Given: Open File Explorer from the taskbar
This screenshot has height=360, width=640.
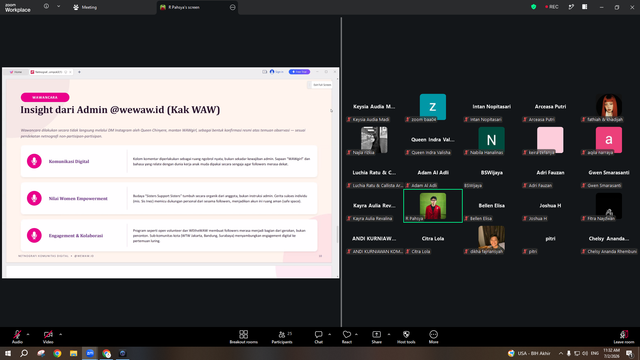Looking at the screenshot, I should pos(73,353).
